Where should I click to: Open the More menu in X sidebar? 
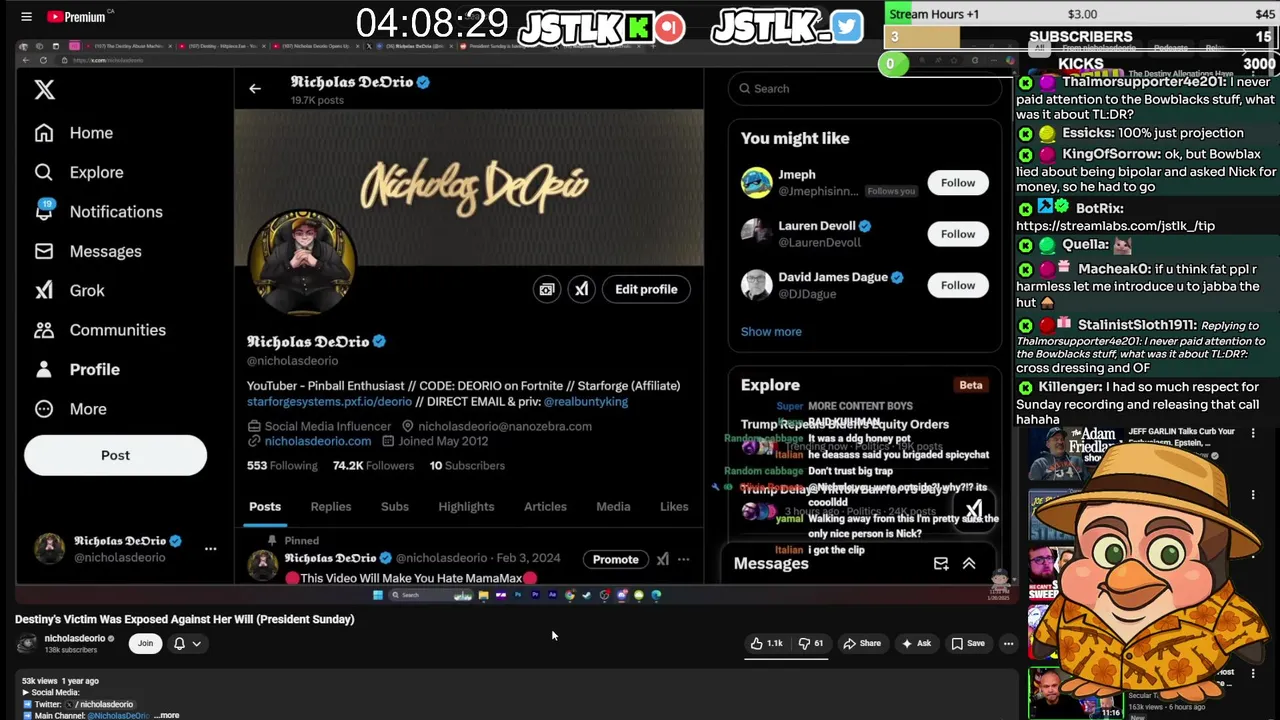click(x=70, y=409)
